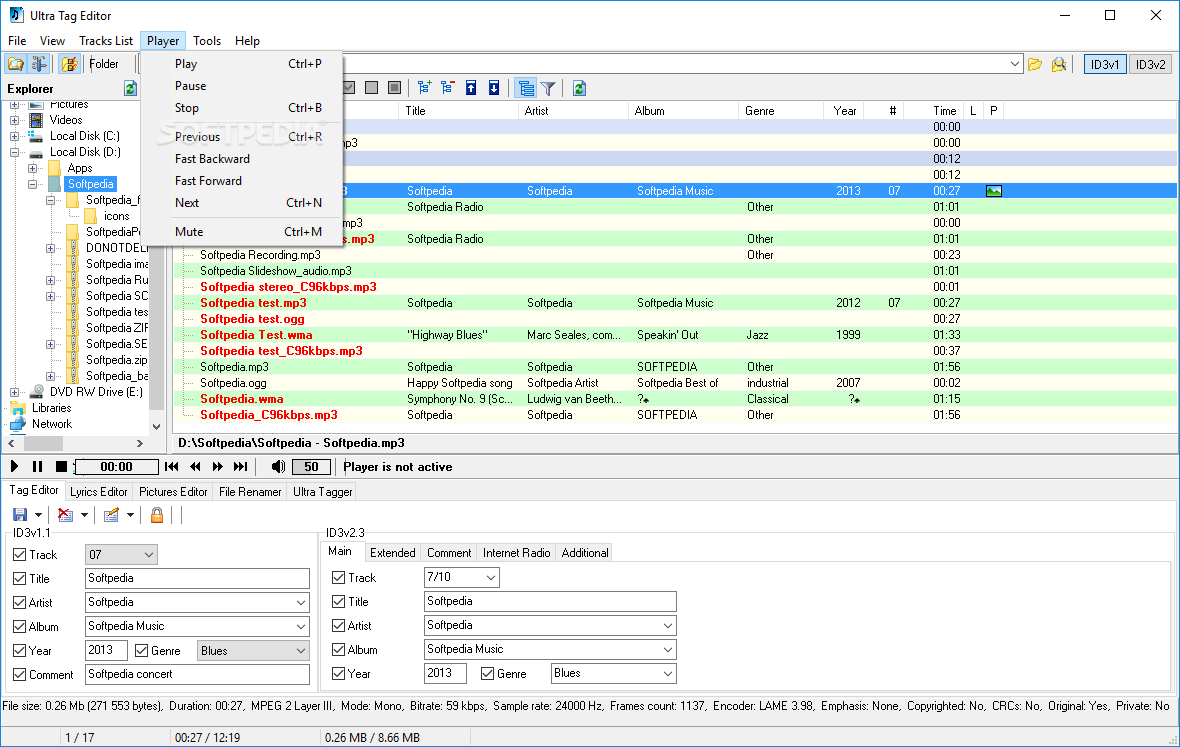
Task: Click the folder with check marks icon
Action: pos(69,64)
